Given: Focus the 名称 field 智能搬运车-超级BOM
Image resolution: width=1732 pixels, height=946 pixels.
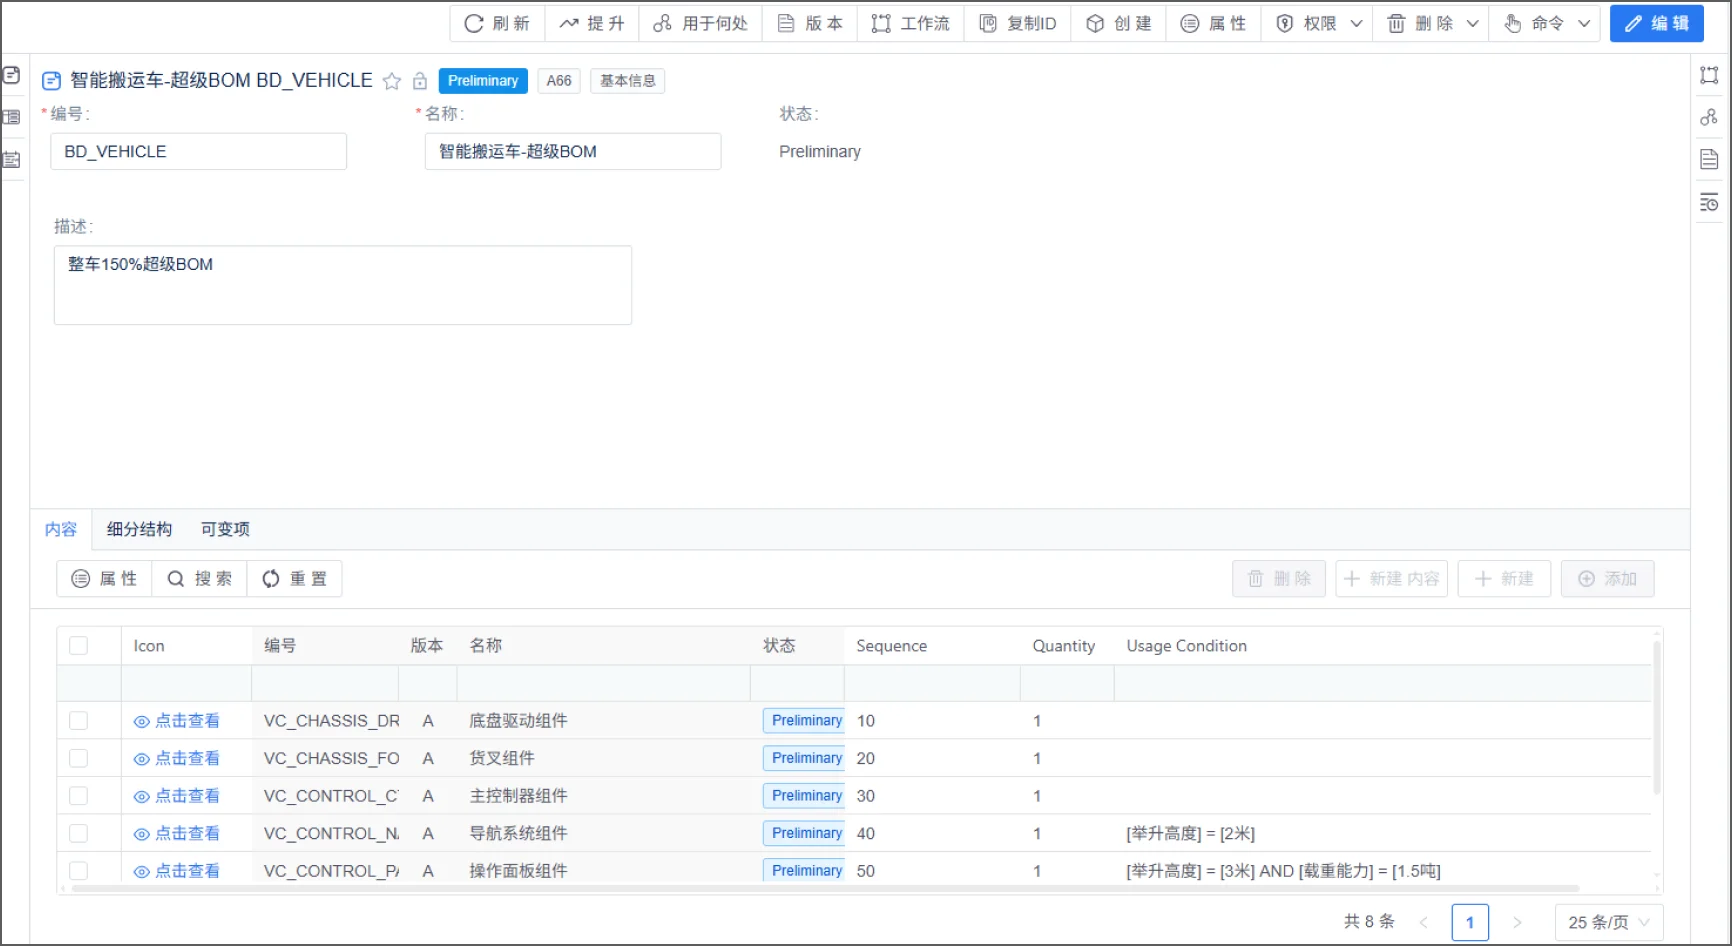Looking at the screenshot, I should pyautogui.click(x=573, y=152).
